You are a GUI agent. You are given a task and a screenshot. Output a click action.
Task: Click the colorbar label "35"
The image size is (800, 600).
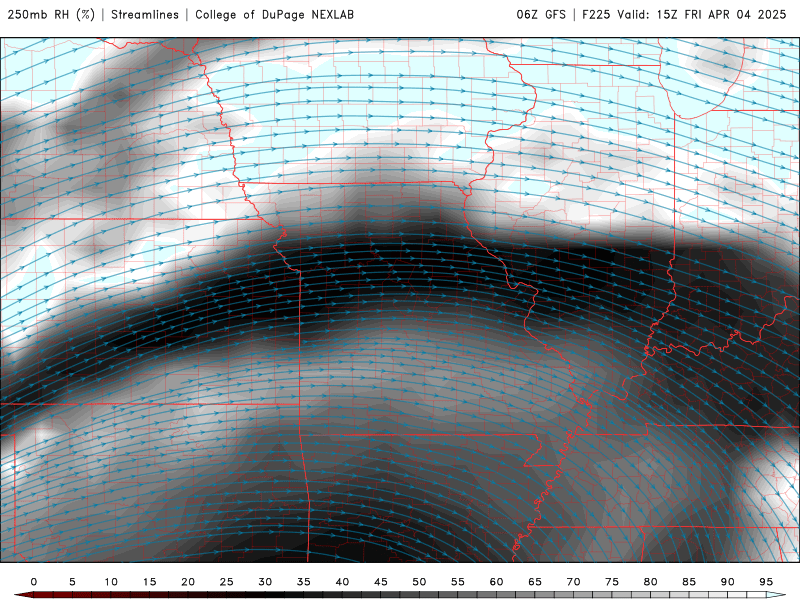[304, 582]
